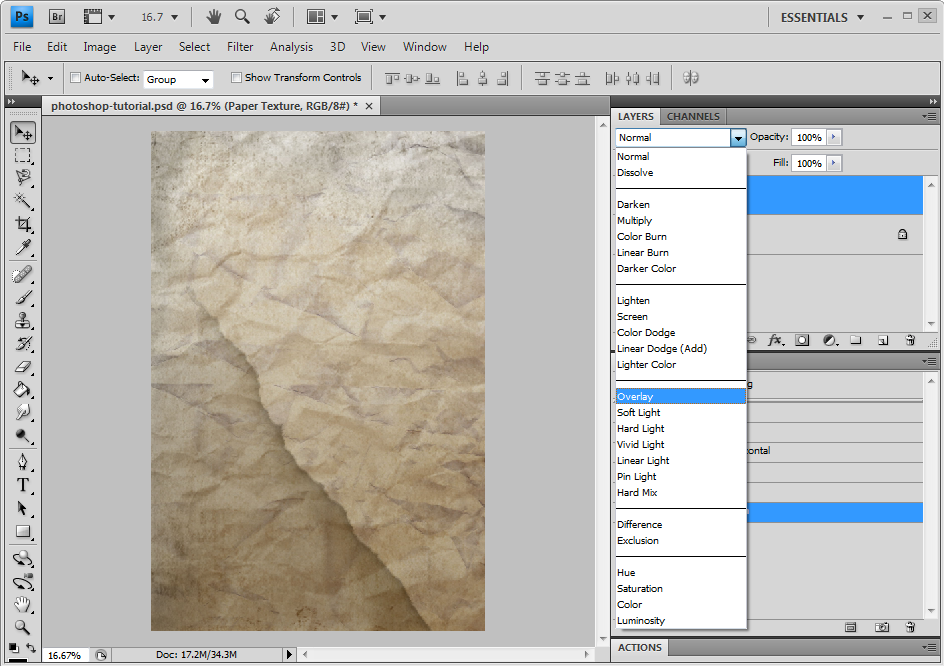This screenshot has width=944, height=666.
Task: Switch to the CHANNELS tab
Action: 693,116
